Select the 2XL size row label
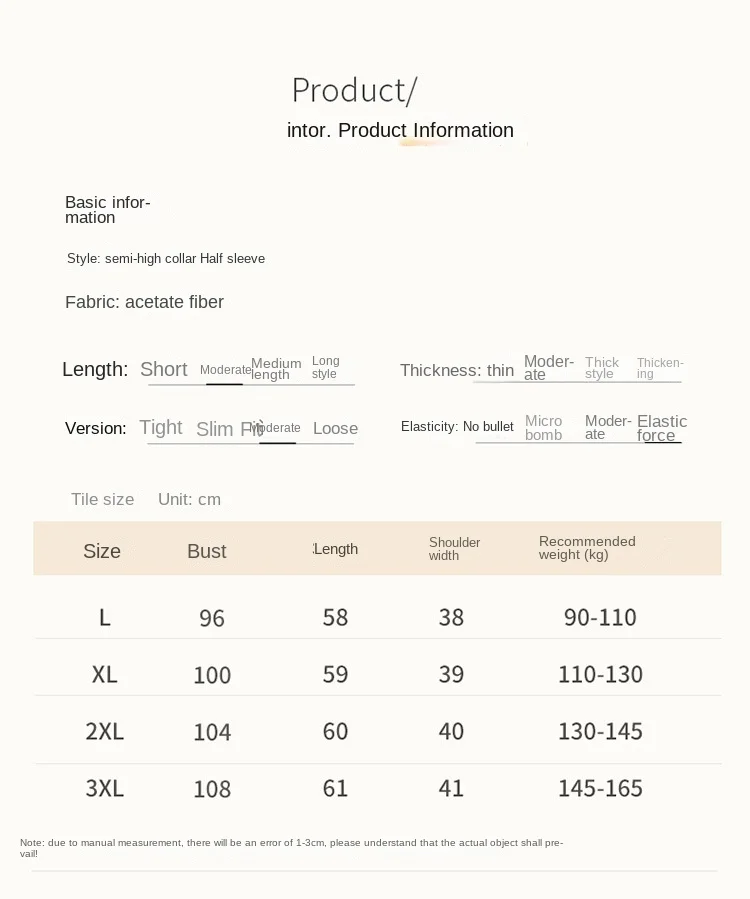750x899 pixels. point(105,731)
